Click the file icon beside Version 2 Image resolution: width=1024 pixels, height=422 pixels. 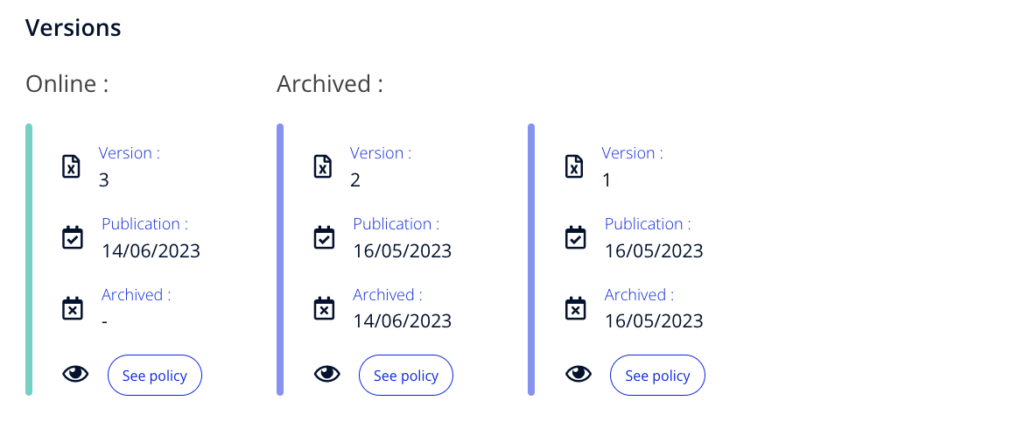click(x=323, y=167)
